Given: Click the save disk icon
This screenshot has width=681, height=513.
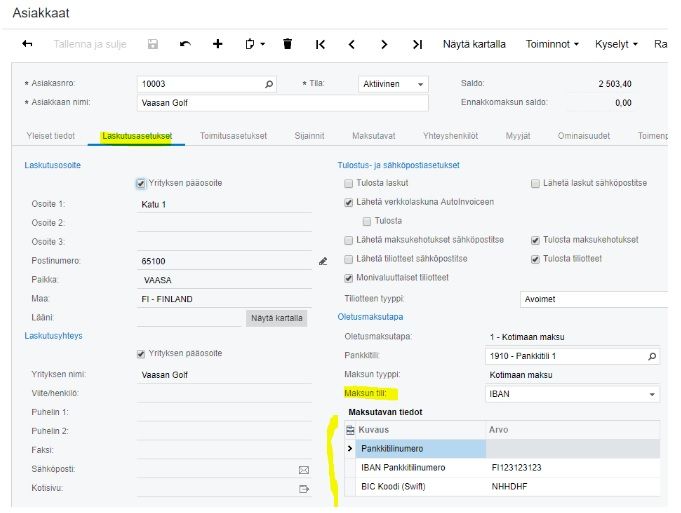Looking at the screenshot, I should (152, 44).
